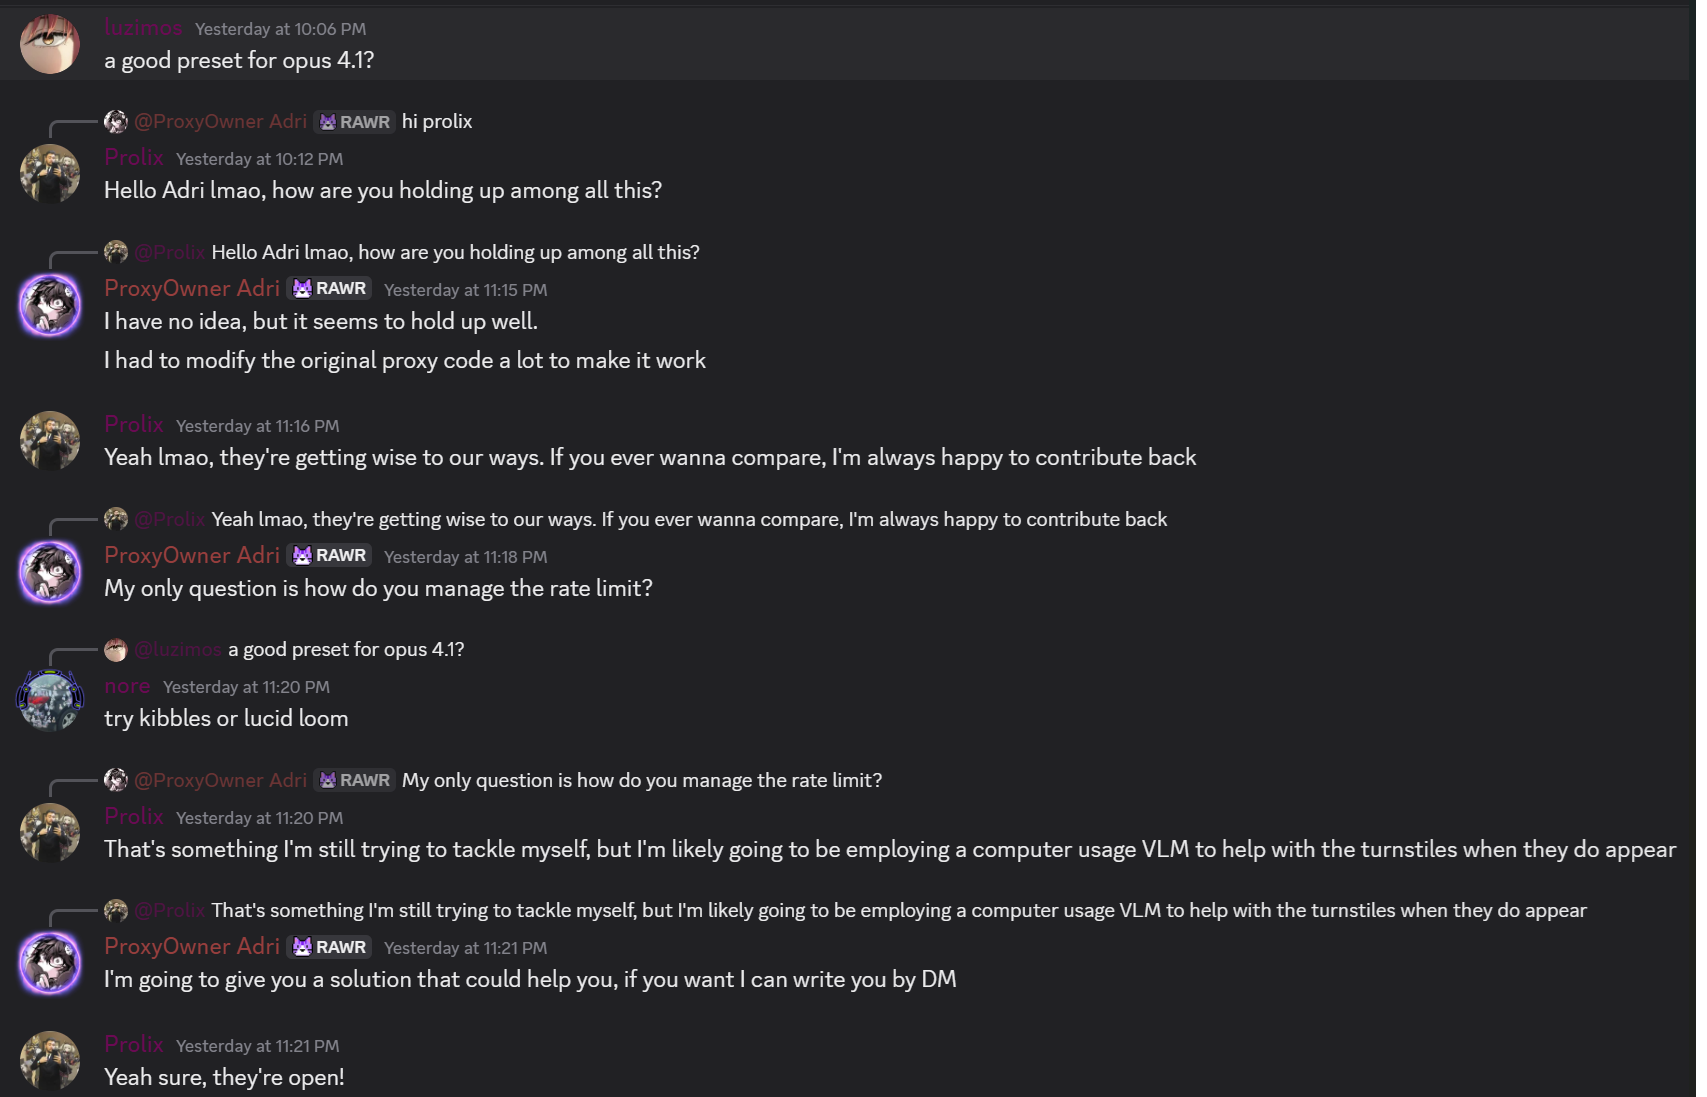1707x1097 pixels.
Task: Open Prolix's avatar on "Yeah sure, they're open!"
Action: 50,1060
